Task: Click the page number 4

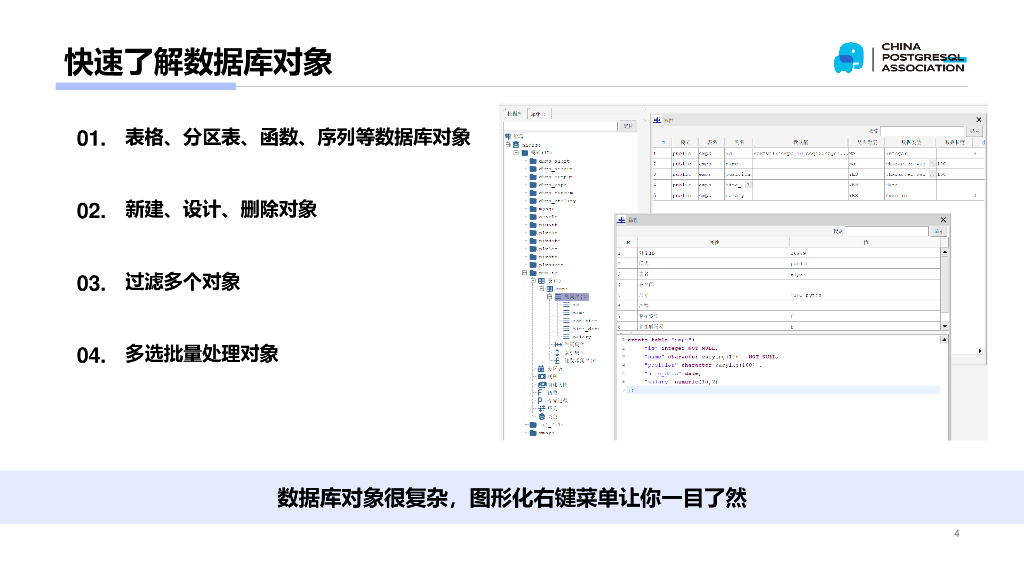Action: tap(957, 534)
